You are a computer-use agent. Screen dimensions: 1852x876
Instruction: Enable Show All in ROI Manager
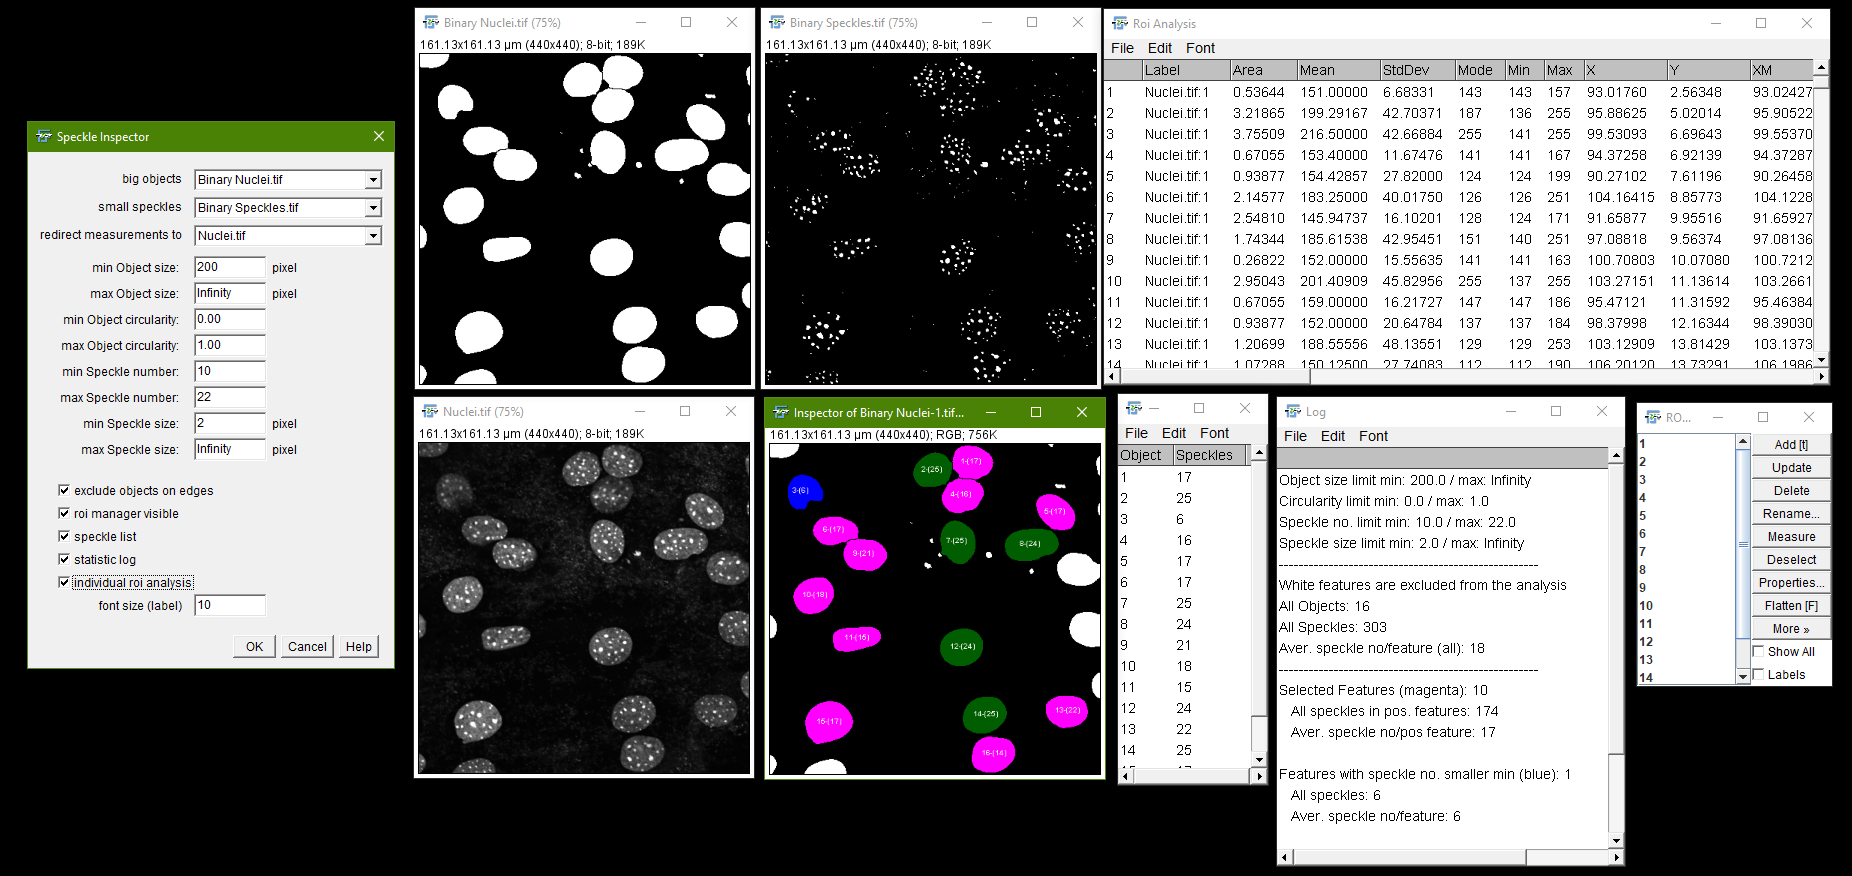click(x=1759, y=651)
